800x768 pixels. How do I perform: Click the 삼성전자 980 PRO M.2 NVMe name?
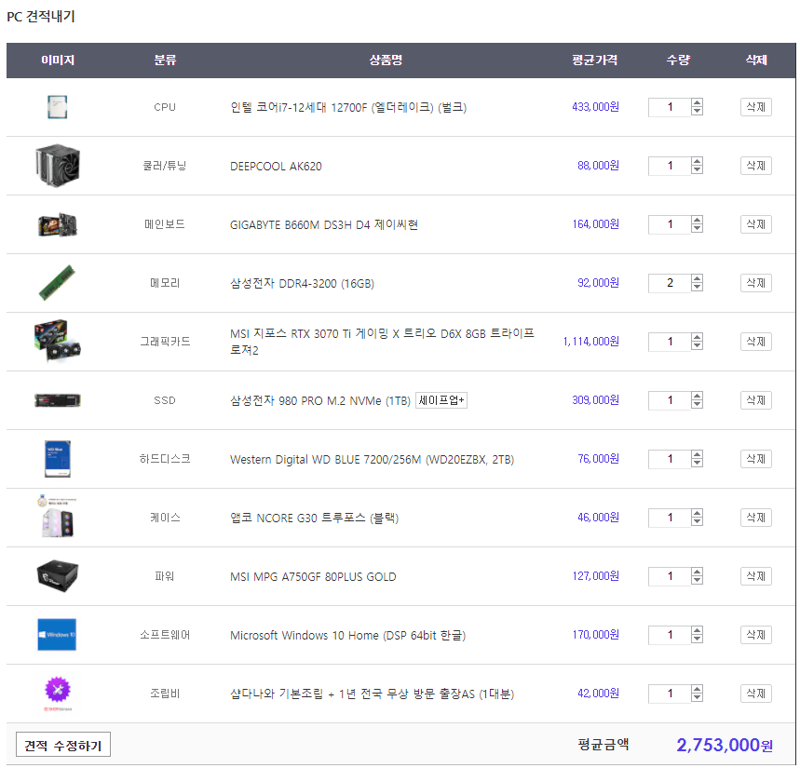[320, 401]
